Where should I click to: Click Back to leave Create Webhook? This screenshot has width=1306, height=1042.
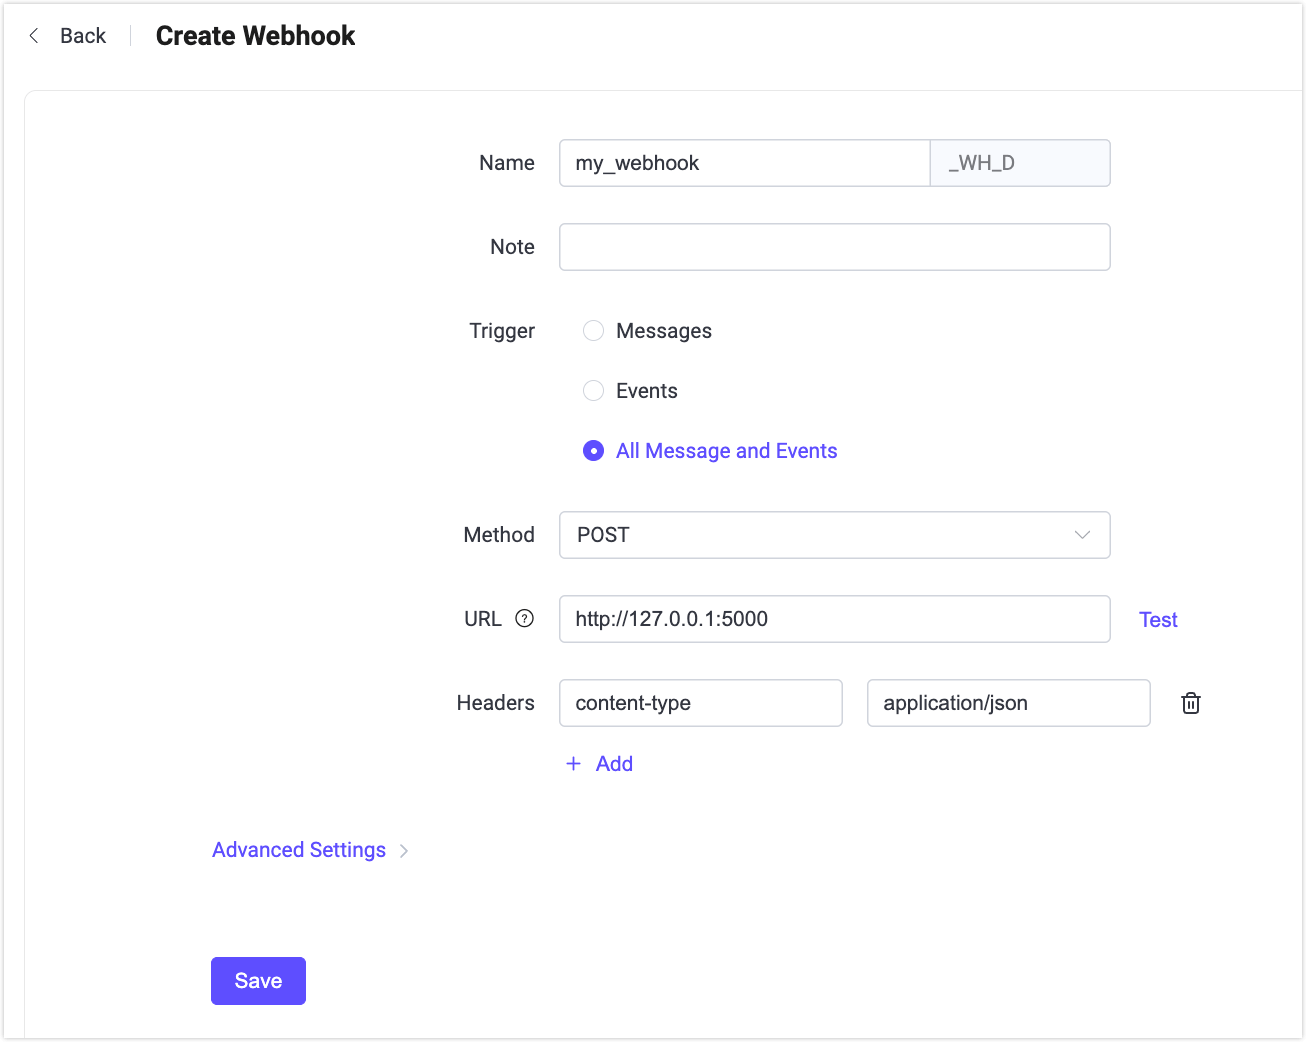tap(82, 35)
